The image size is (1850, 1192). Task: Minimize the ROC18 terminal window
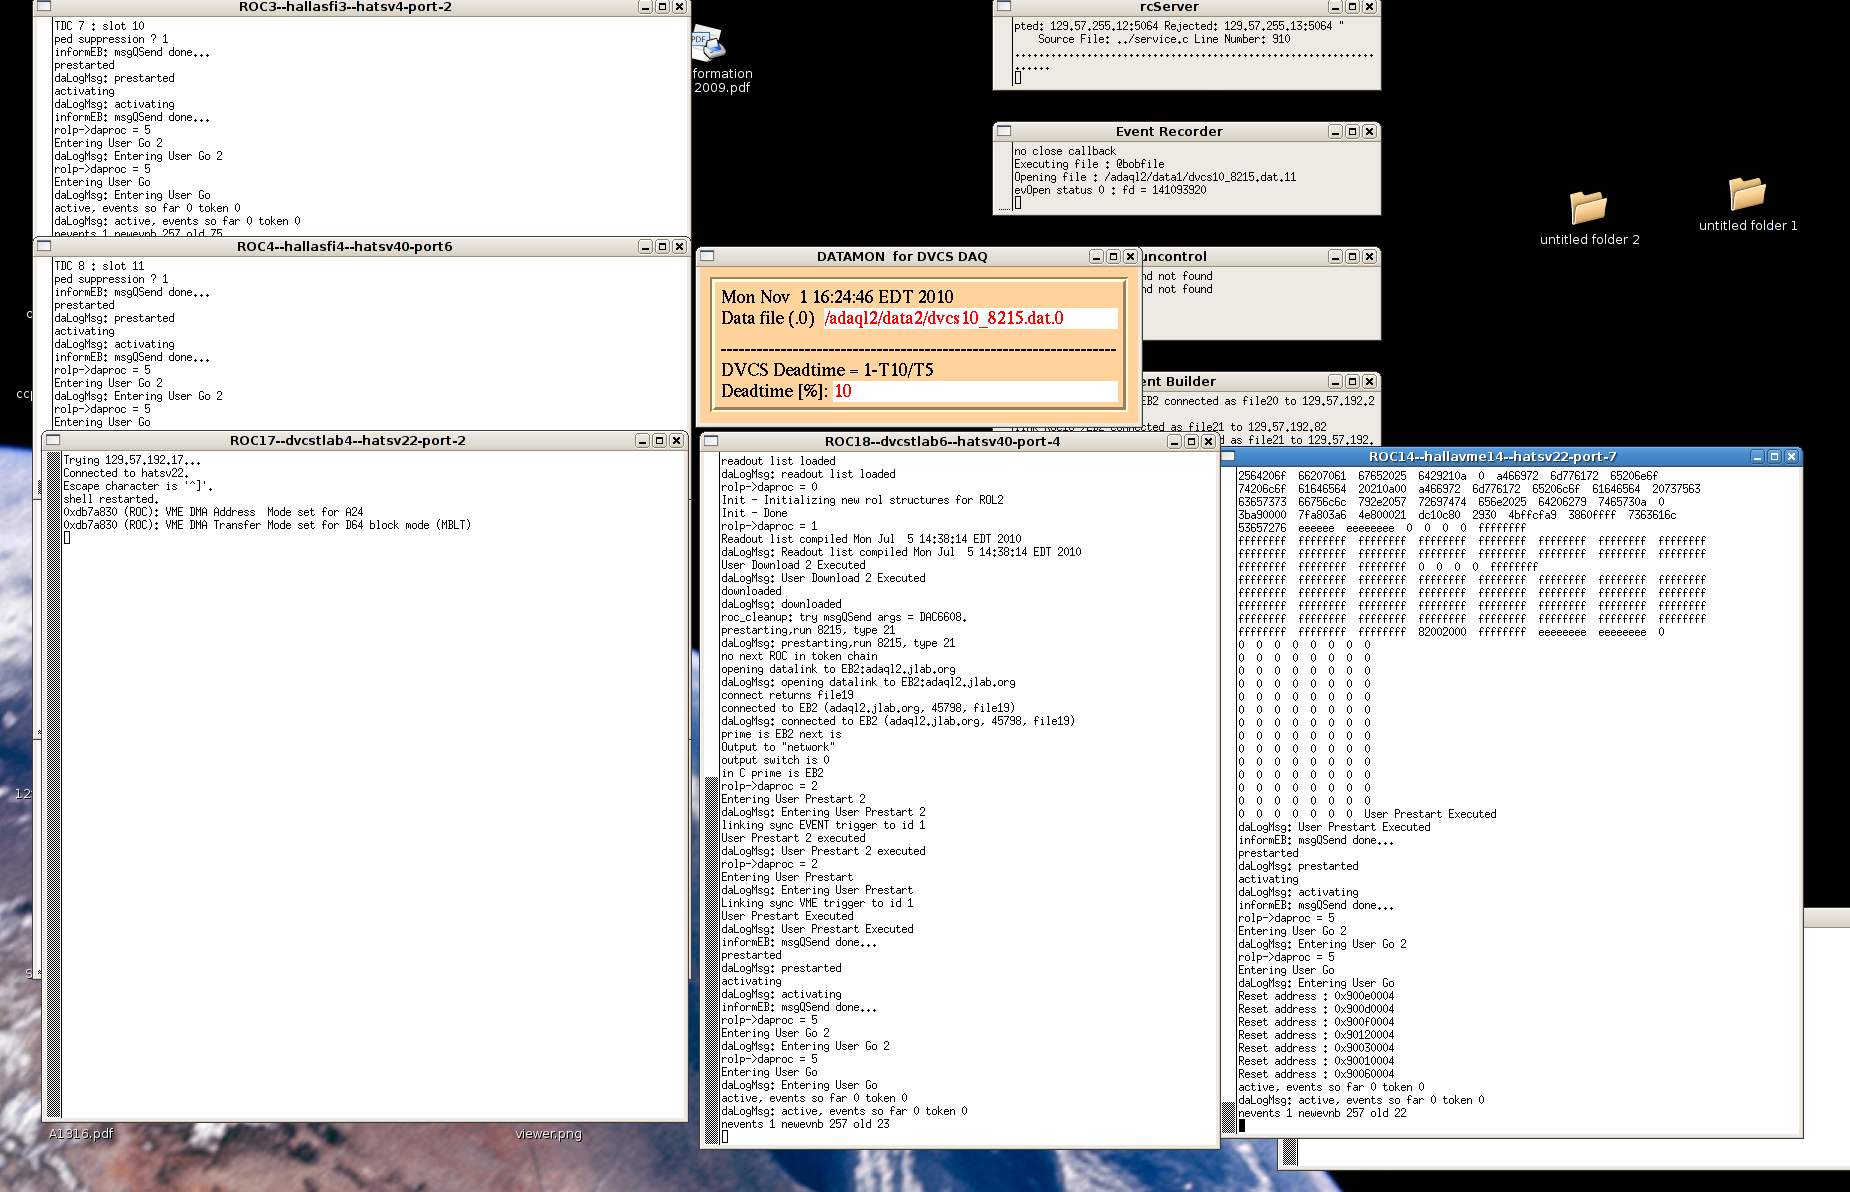1174,441
